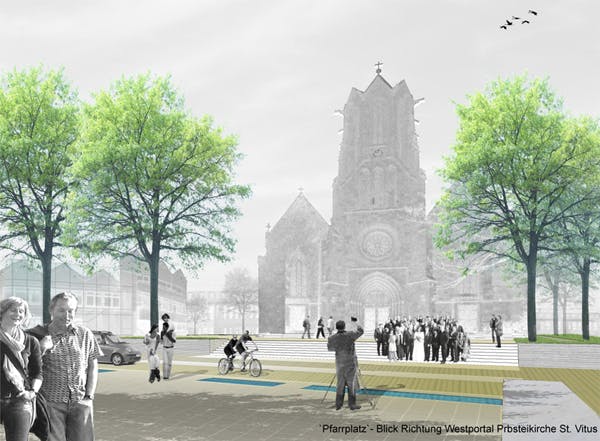This screenshot has width=600, height=441.
Task: Click the photographer standing behind the tripod
Action: click(346, 363)
